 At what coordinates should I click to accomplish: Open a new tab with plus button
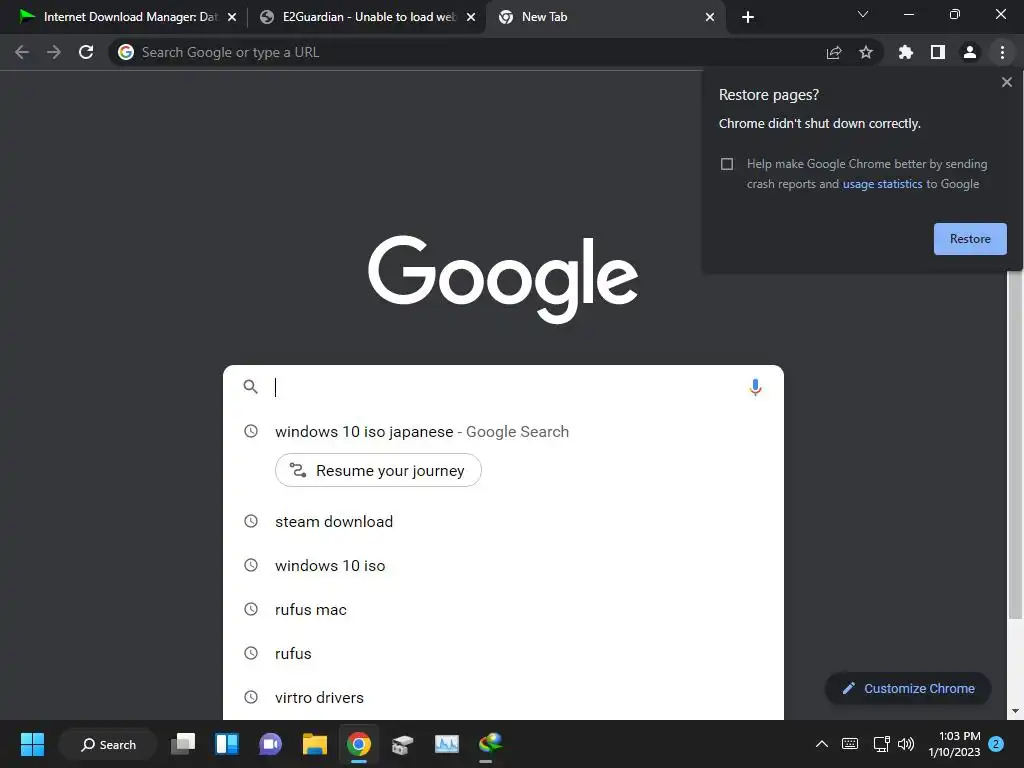pyautogui.click(x=748, y=17)
